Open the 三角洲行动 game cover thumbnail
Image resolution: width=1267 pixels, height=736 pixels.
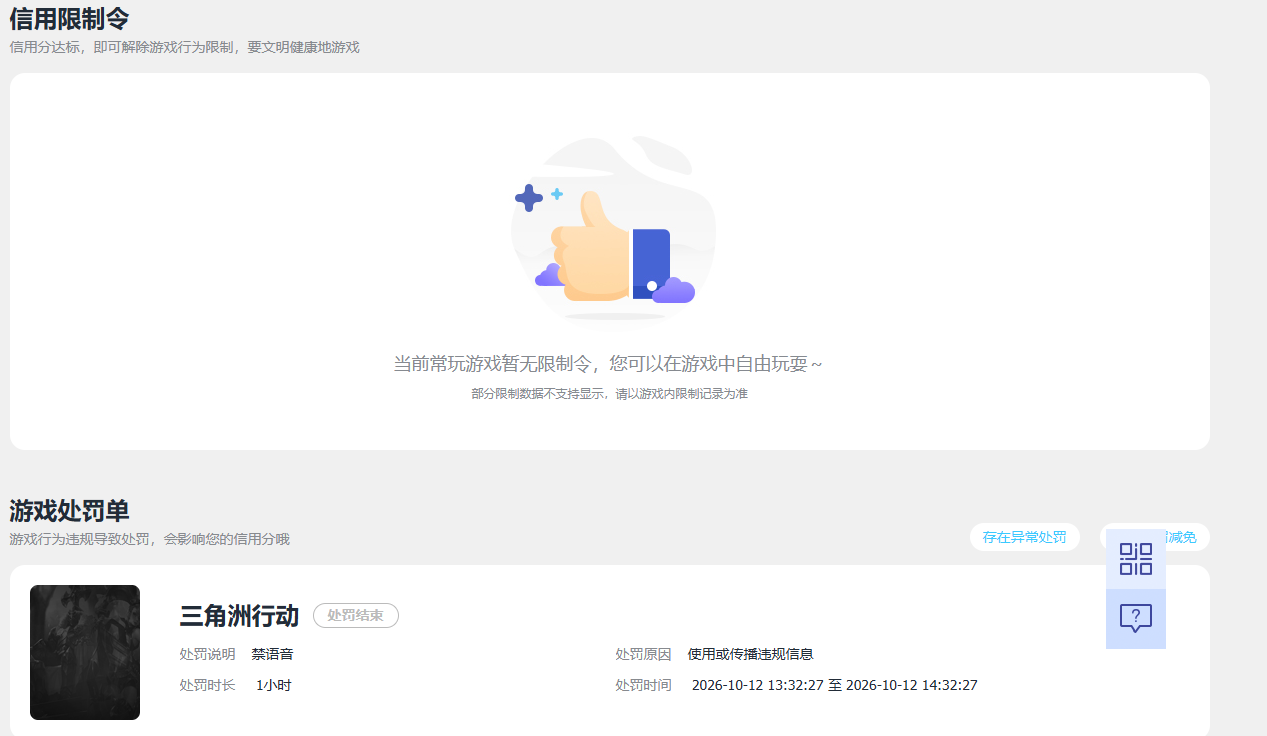85,652
